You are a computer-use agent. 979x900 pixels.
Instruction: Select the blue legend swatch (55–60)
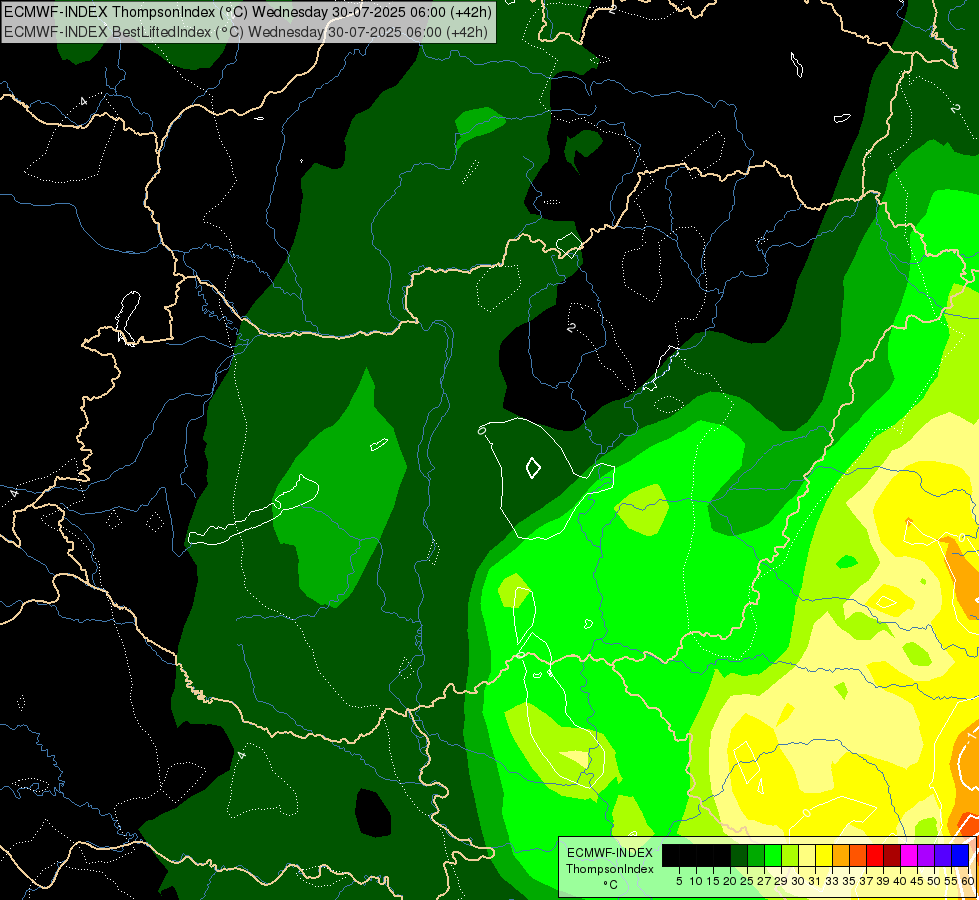point(960,856)
